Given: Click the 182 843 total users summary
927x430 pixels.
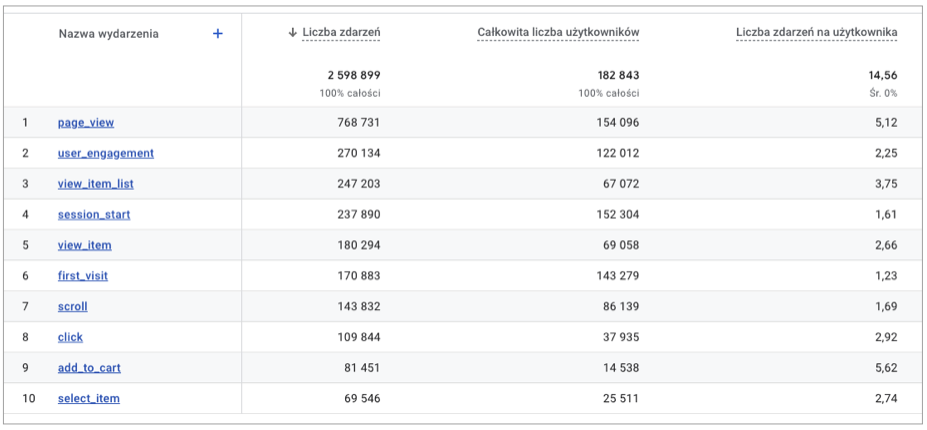Looking at the screenshot, I should tap(614, 75).
